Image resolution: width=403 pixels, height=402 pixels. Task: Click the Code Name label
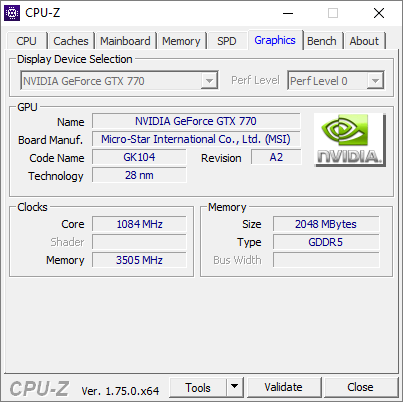(57, 158)
